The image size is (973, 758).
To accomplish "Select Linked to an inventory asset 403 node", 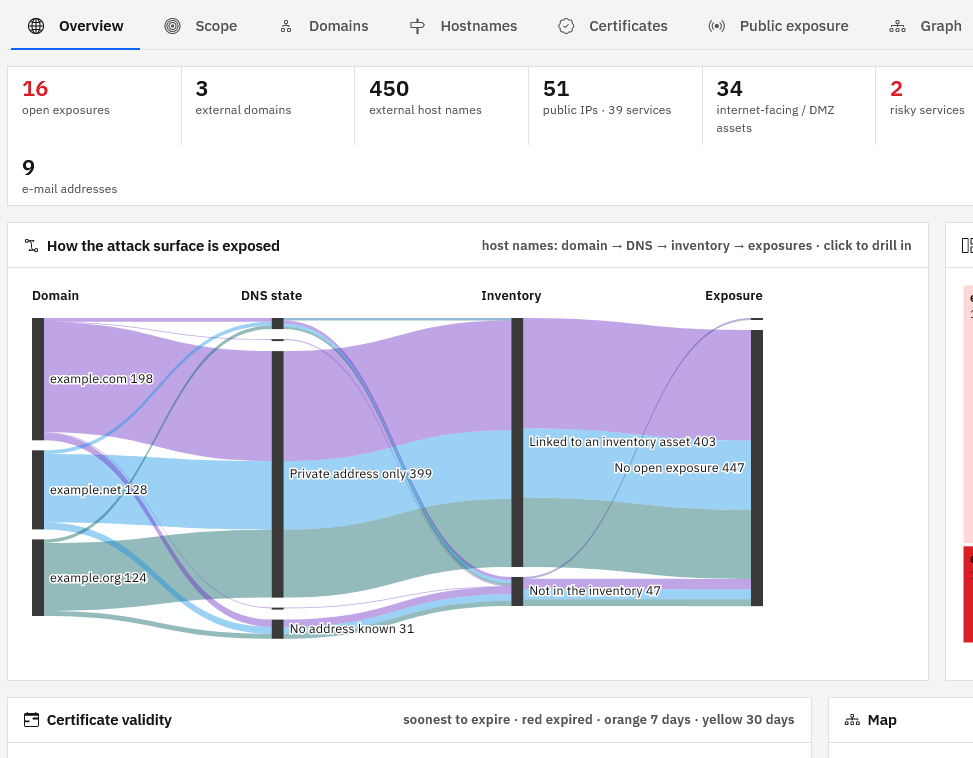I will click(517, 442).
